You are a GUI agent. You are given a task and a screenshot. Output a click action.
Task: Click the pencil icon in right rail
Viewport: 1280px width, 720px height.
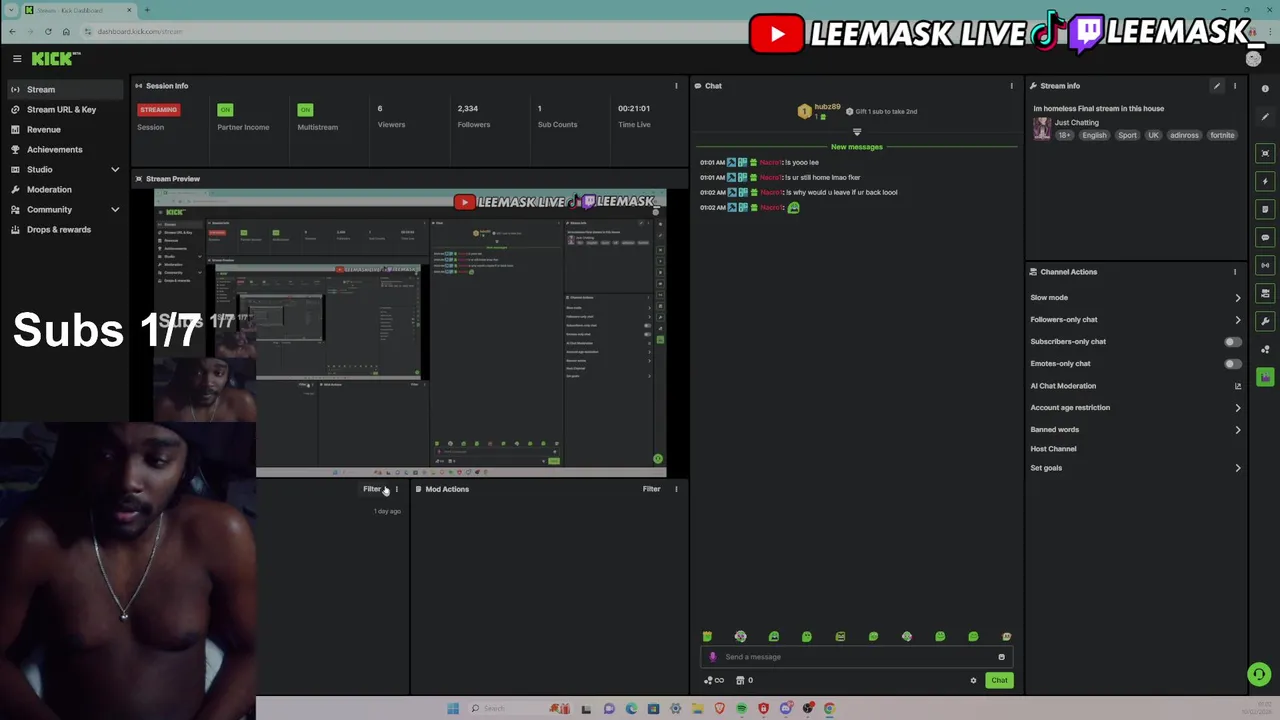[1265, 117]
